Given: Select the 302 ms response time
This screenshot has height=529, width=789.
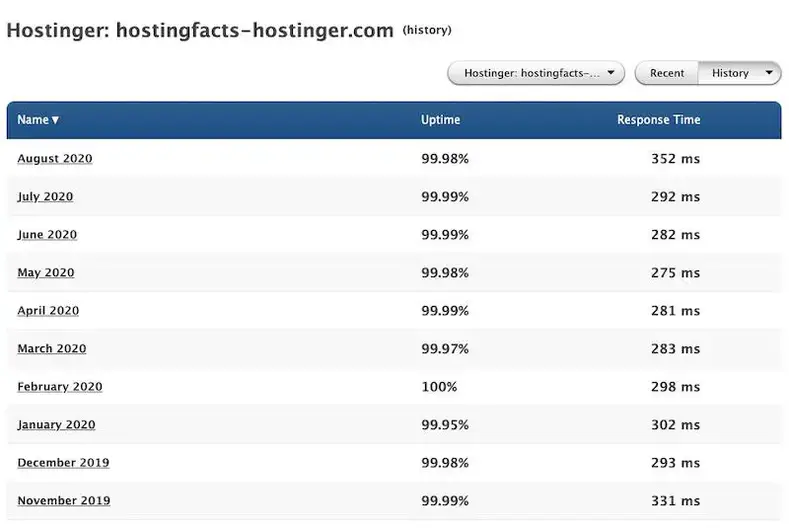Looking at the screenshot, I should [x=675, y=424].
